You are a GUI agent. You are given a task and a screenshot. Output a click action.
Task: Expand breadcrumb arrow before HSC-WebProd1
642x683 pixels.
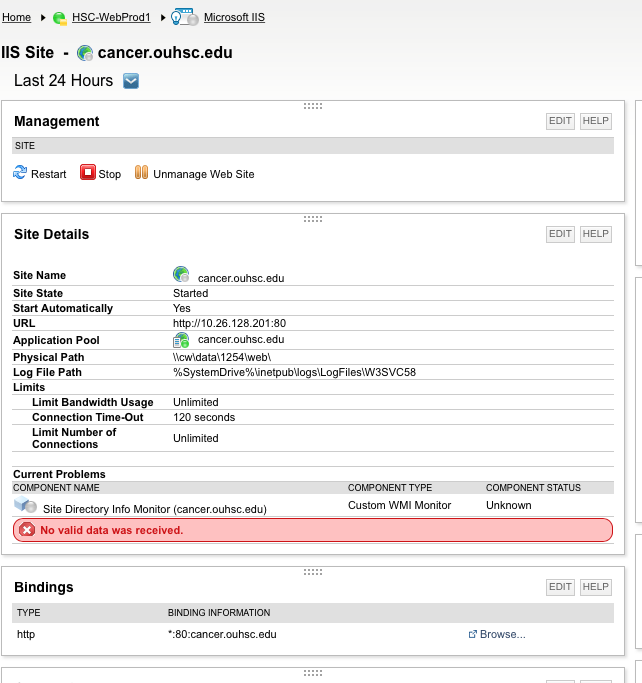(42, 18)
